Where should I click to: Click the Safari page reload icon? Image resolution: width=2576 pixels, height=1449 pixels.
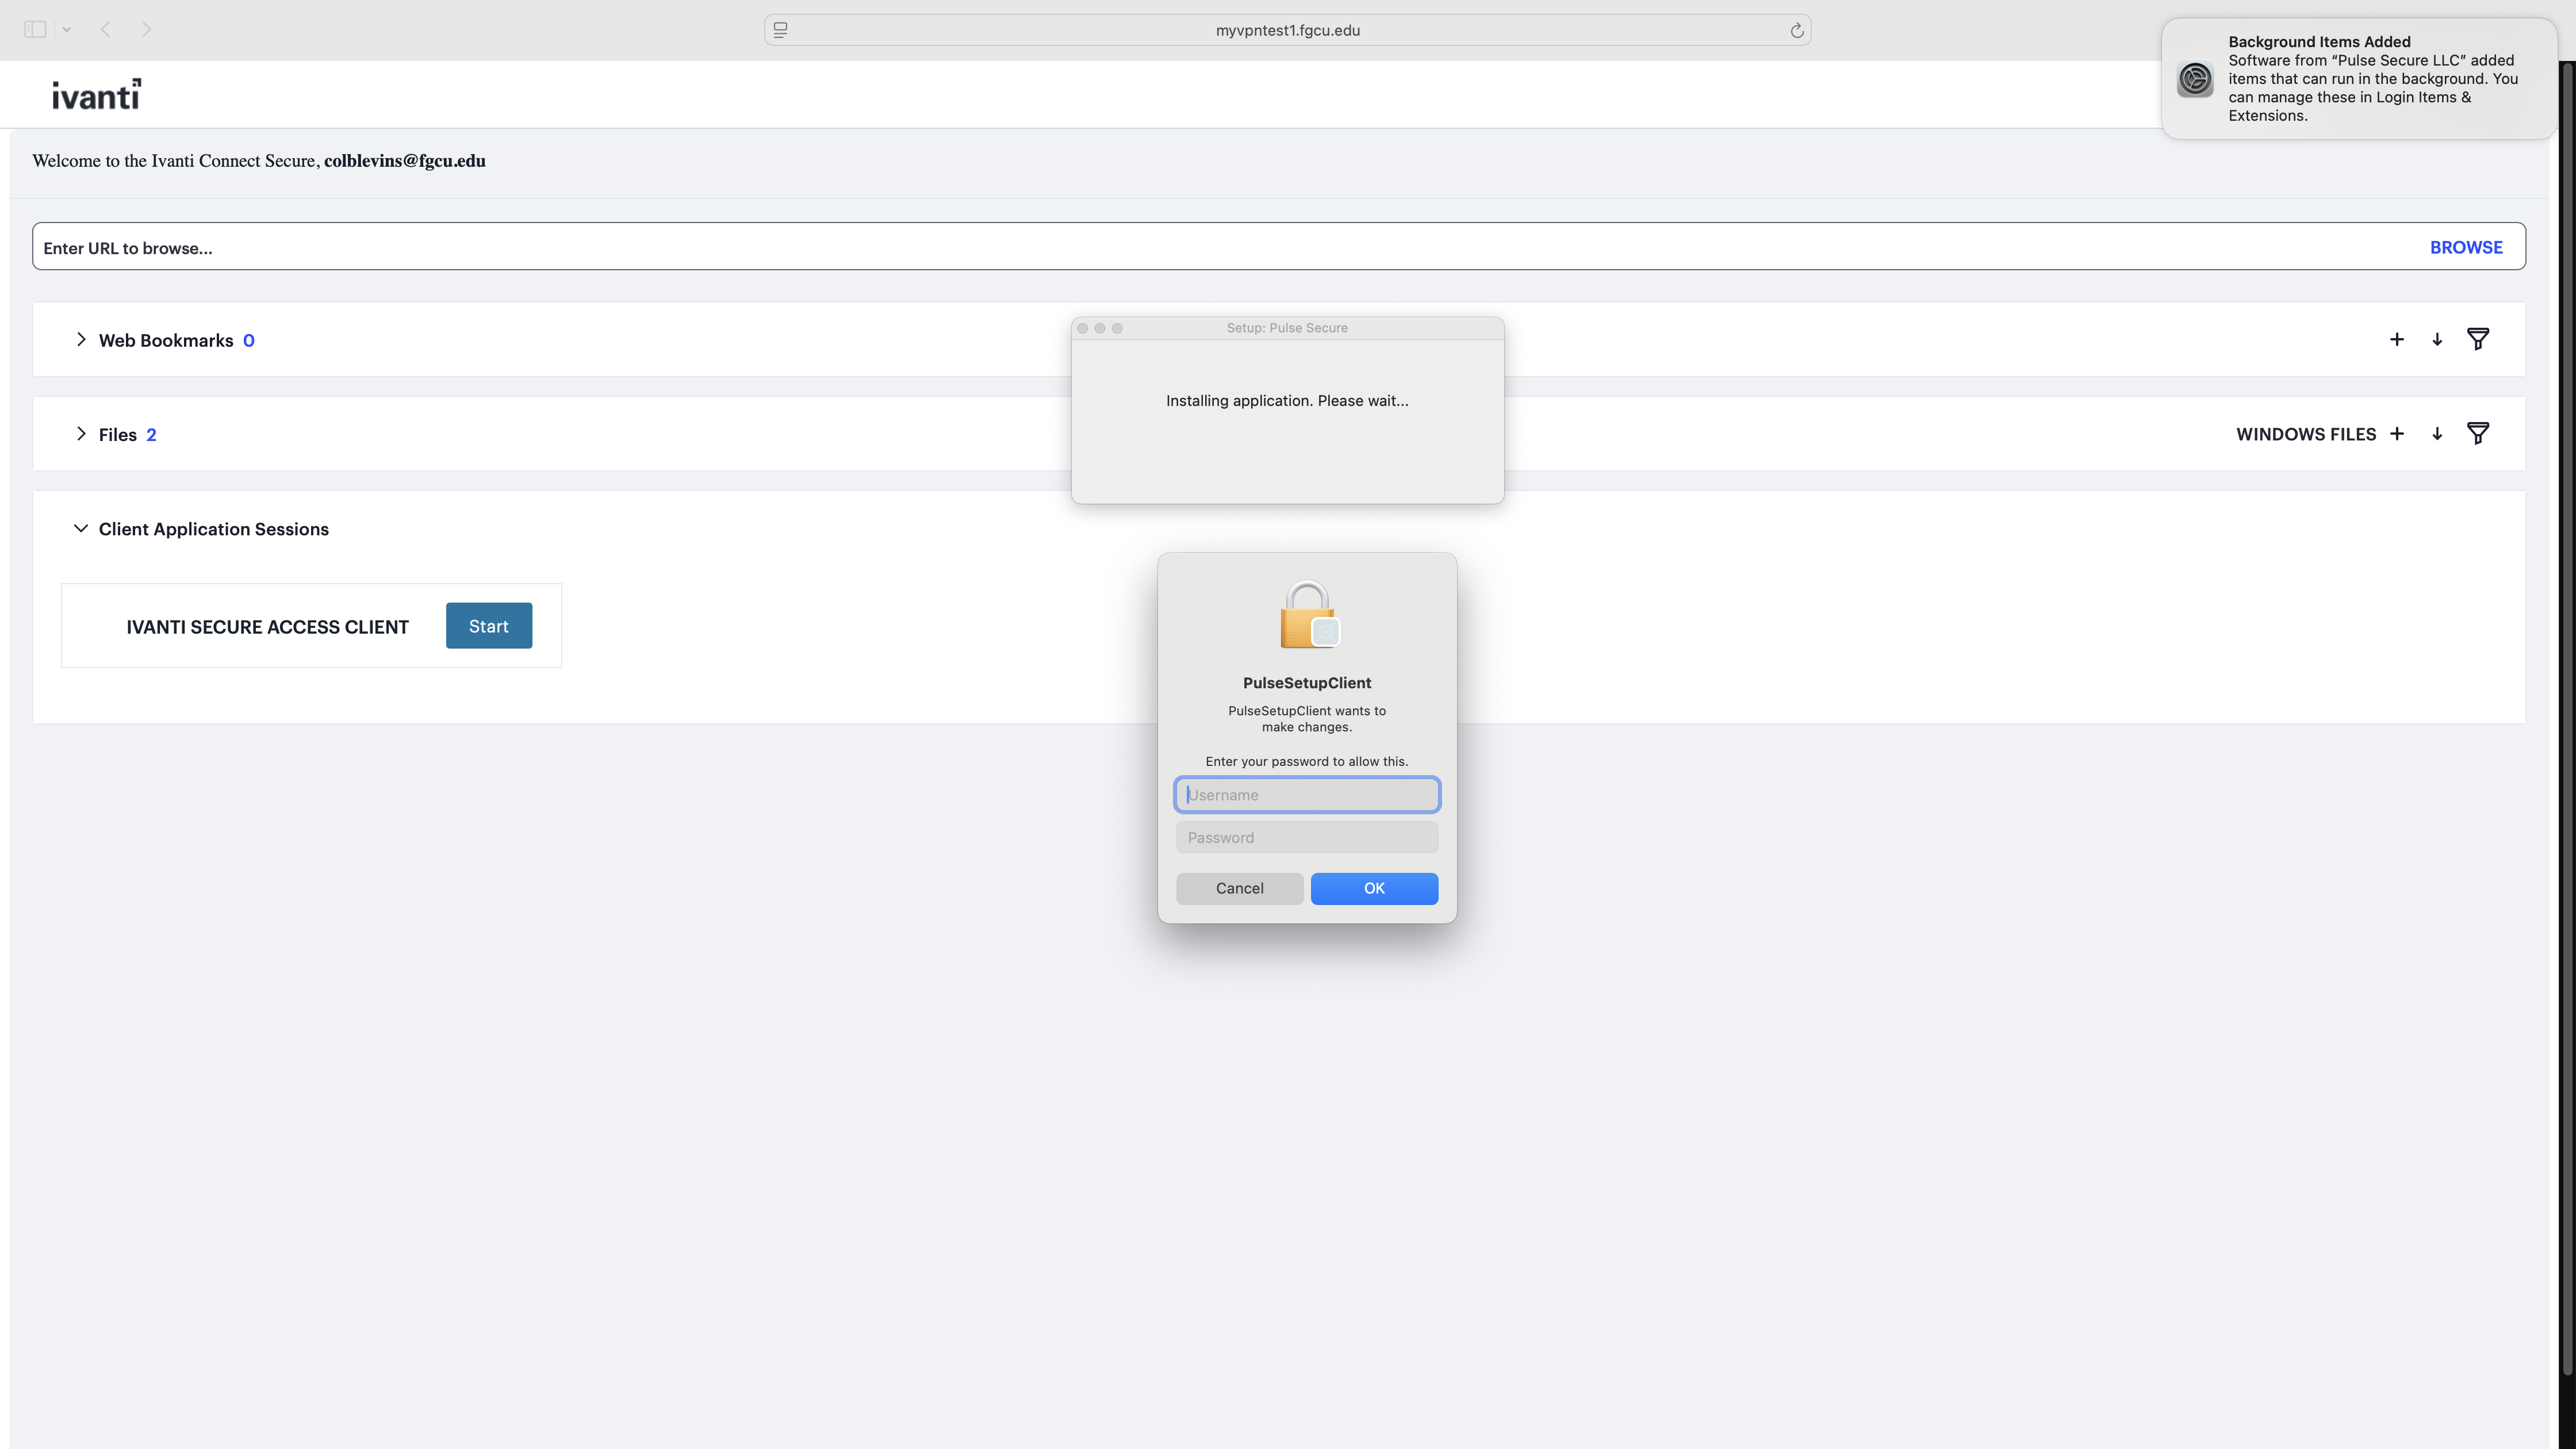[x=1796, y=30]
